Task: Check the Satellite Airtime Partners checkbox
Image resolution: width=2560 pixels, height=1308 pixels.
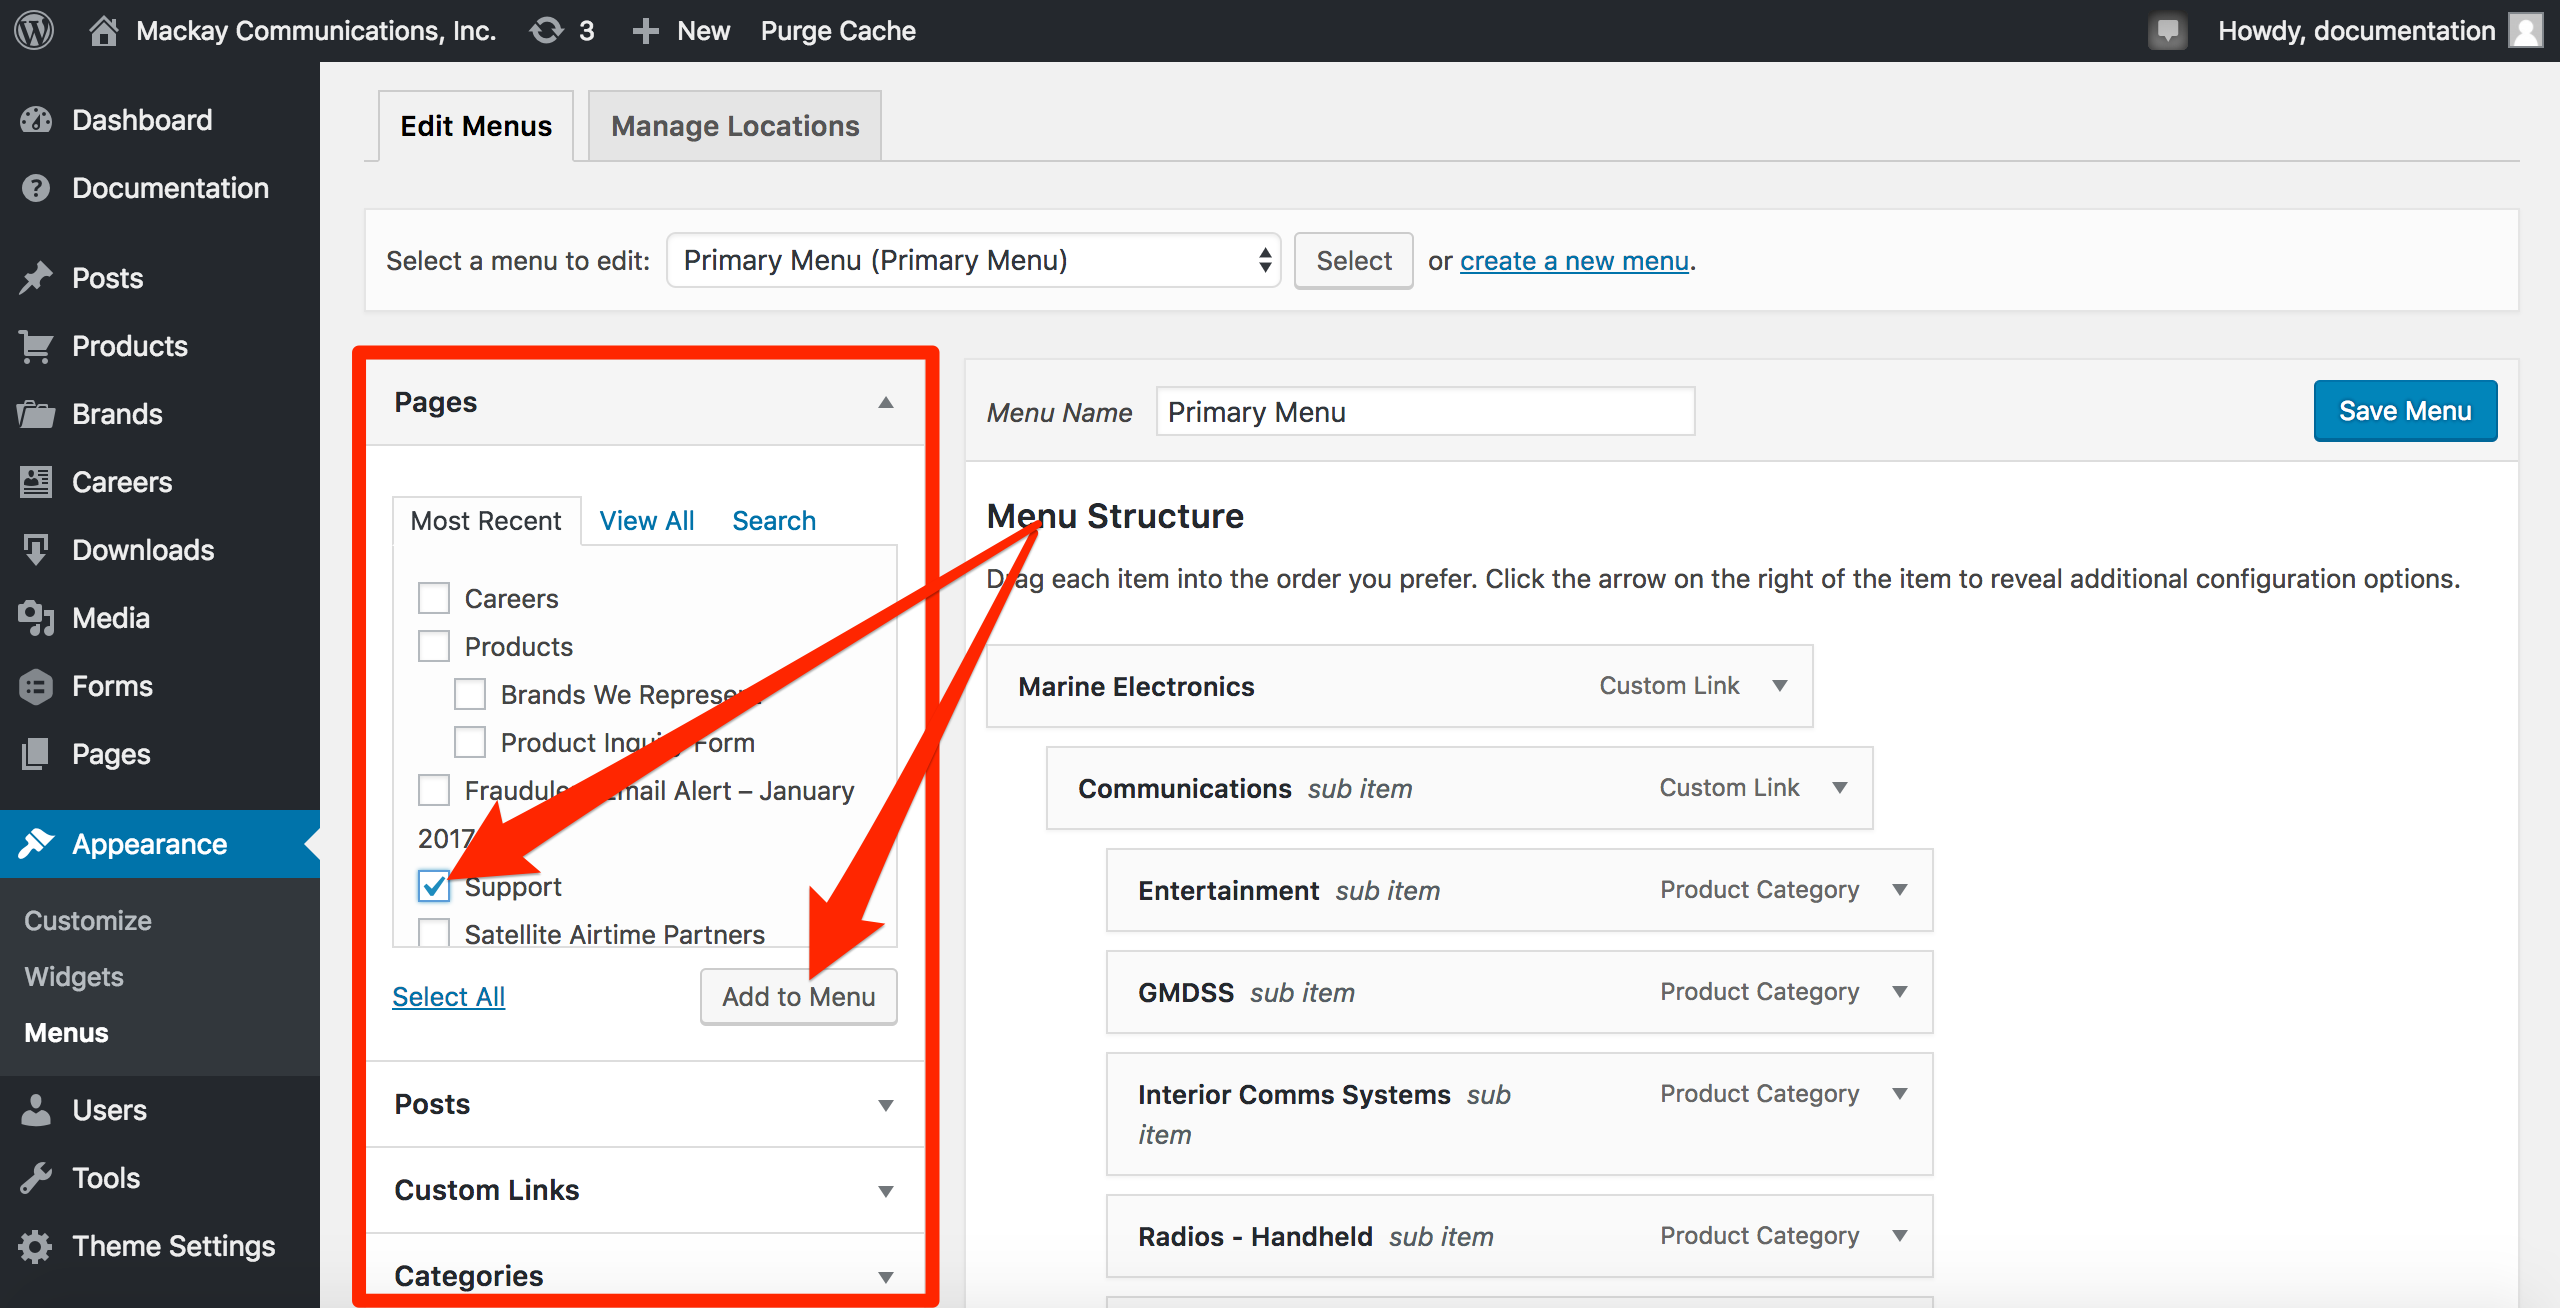Action: click(434, 932)
